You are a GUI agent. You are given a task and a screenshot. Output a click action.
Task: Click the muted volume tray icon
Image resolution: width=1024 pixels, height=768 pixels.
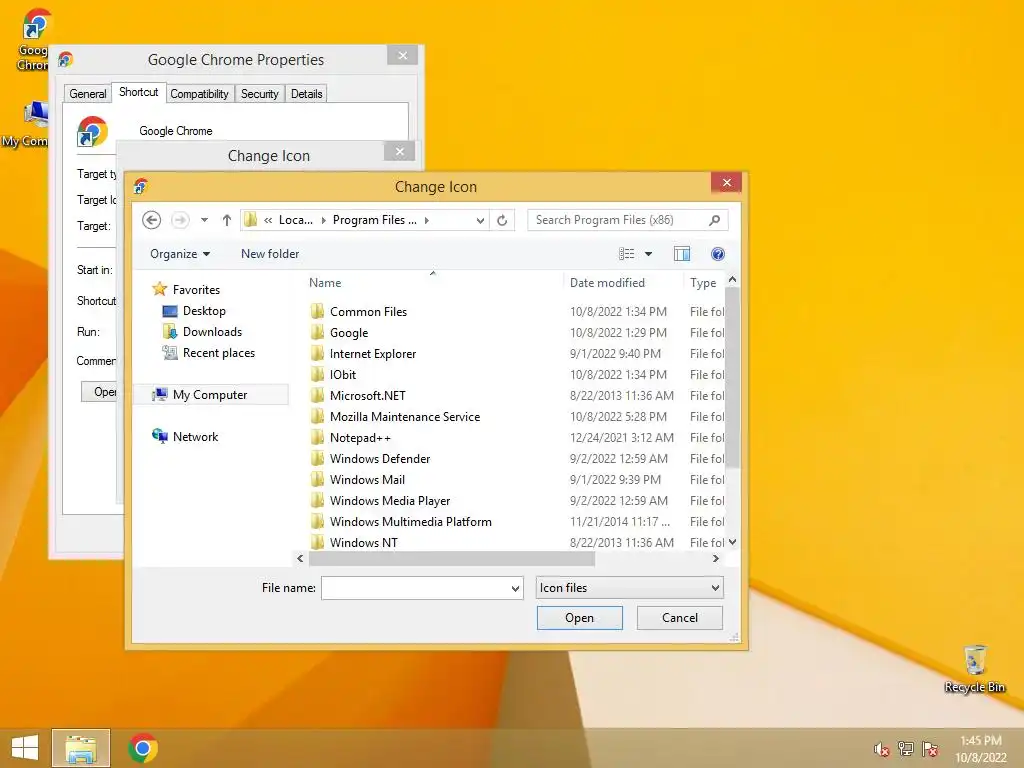(x=882, y=749)
